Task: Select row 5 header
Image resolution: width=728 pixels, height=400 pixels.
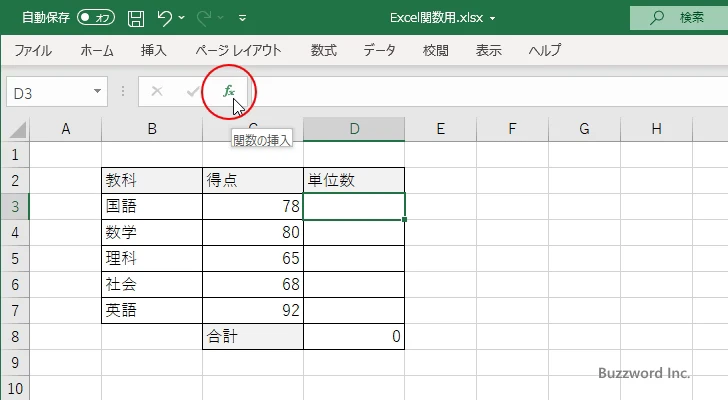Action: pos(15,258)
